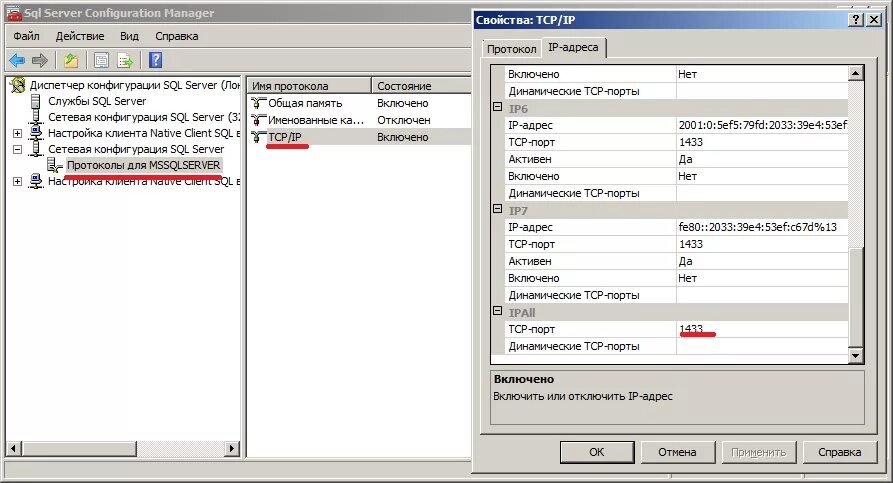Click the Forward arrow toolbar icon
Viewport: 893px width, 483px height.
40,60
